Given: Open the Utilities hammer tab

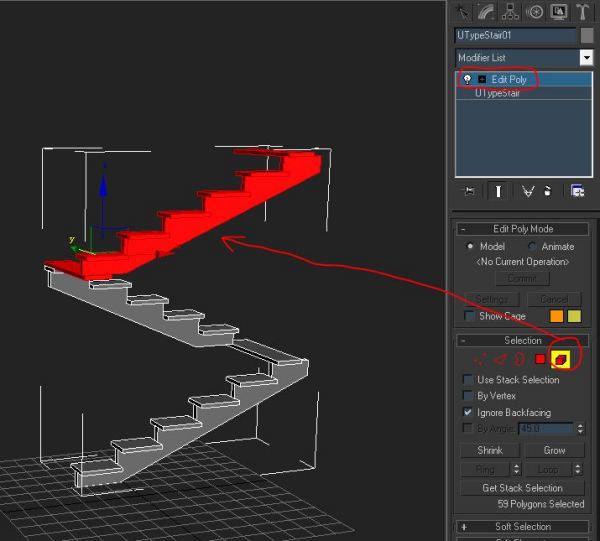Looking at the screenshot, I should pos(582,12).
